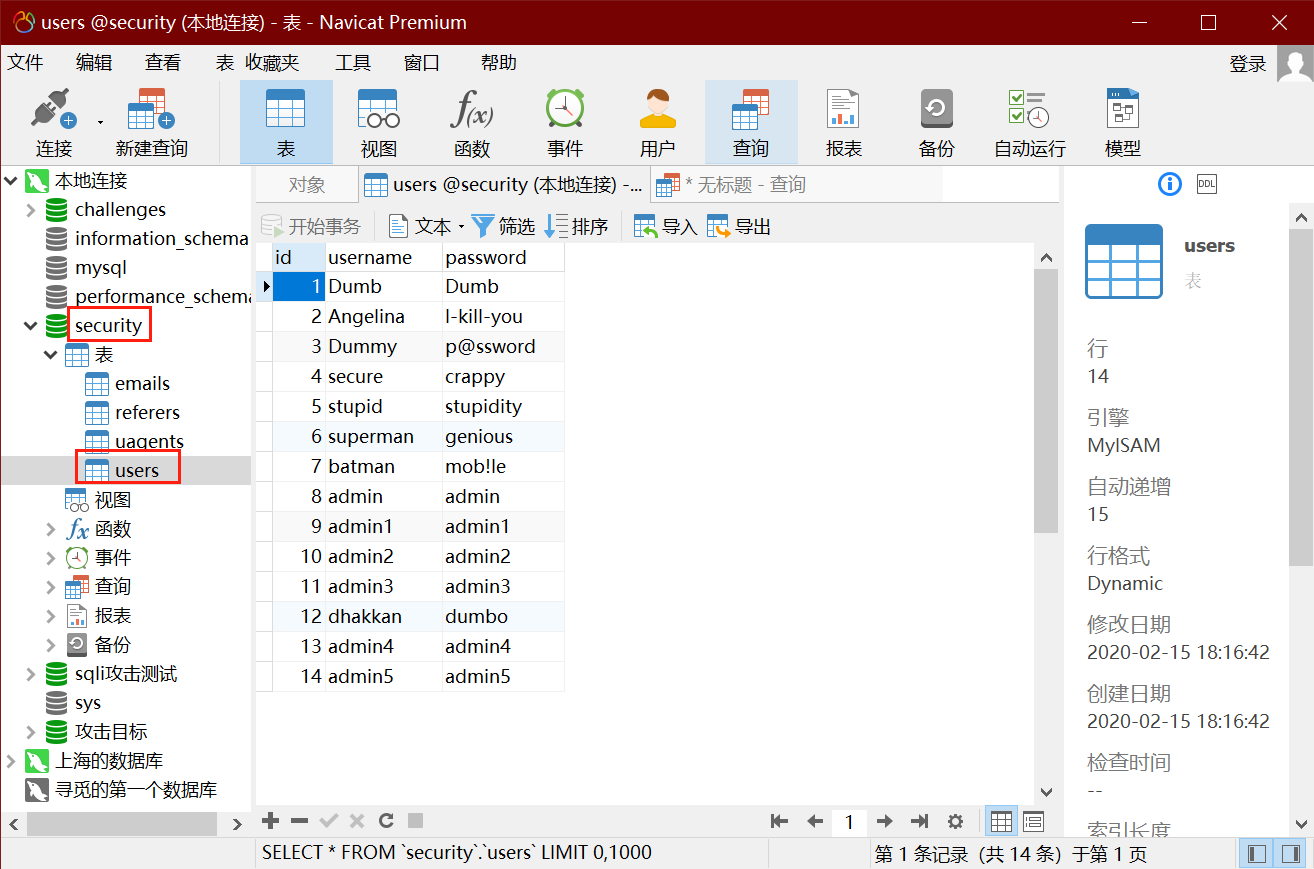Click the page number field showing 1
The image size is (1314, 869).
(x=849, y=822)
